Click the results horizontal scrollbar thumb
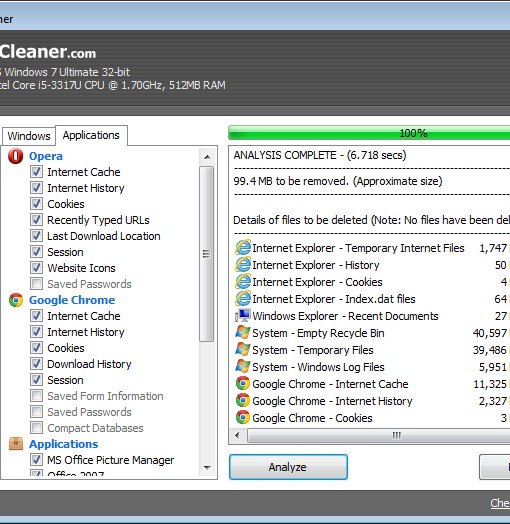Image resolution: width=510 pixels, height=524 pixels. (378, 435)
